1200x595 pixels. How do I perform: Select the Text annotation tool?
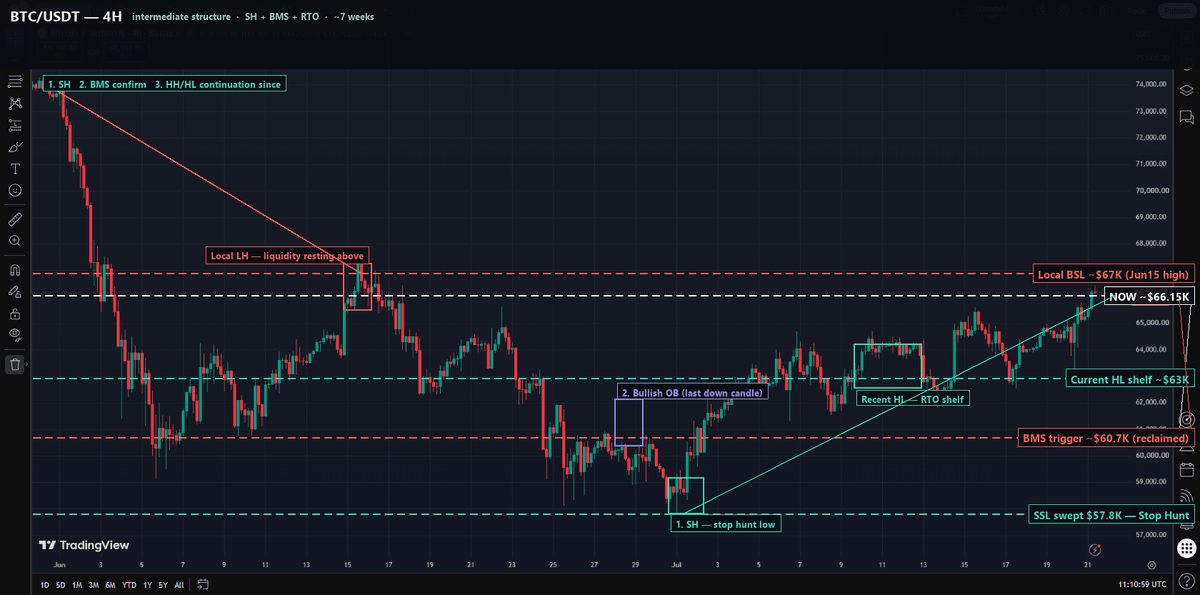(15, 168)
